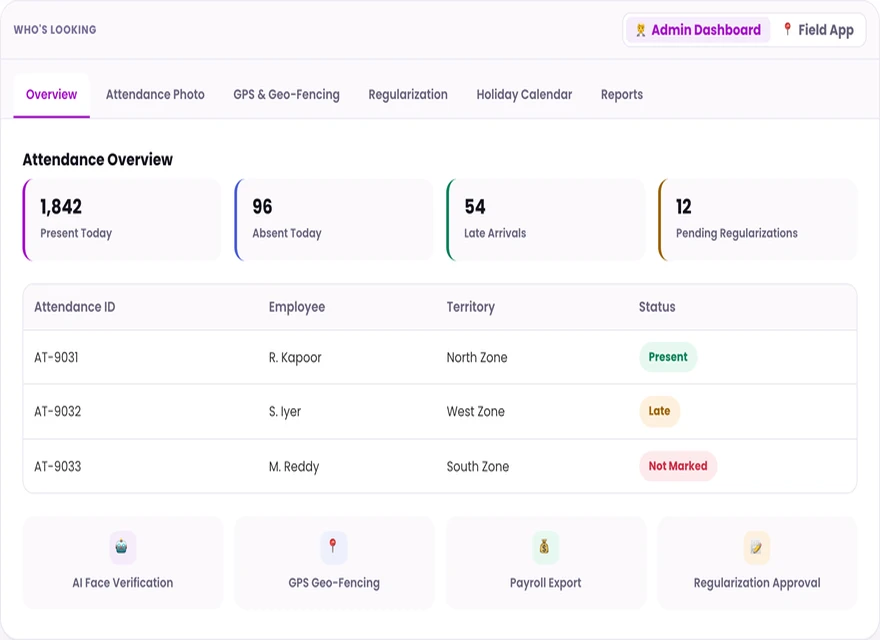This screenshot has height=640, width=880.
Task: Select attendance ID AT-9031
Action: pos(56,358)
